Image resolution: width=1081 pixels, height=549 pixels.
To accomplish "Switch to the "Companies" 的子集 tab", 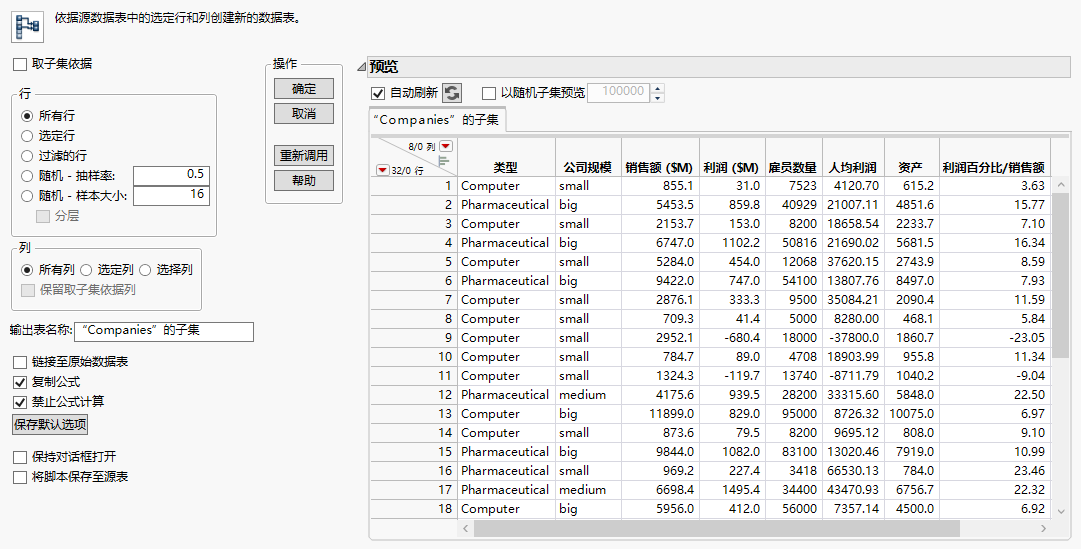I will click(438, 121).
